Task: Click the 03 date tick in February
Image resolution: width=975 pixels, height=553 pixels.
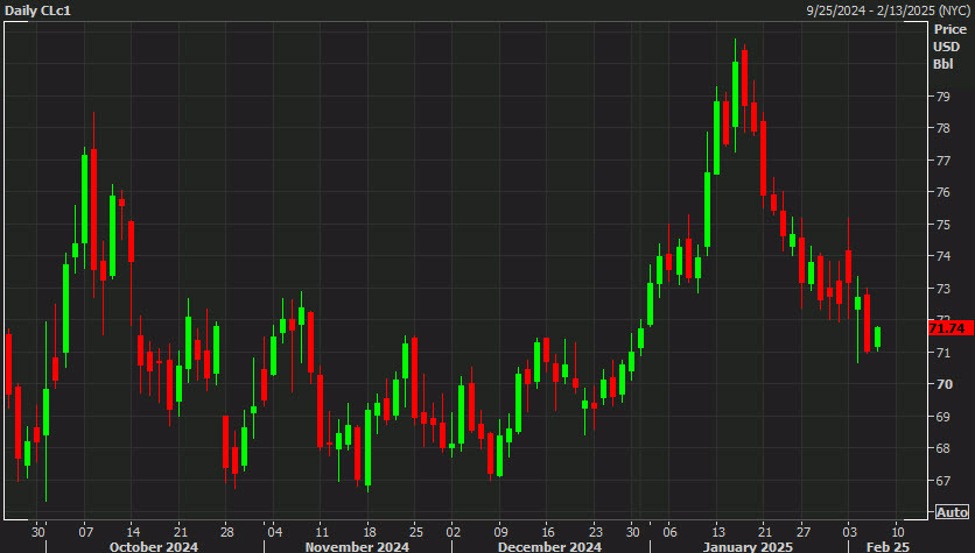Action: pos(849,532)
